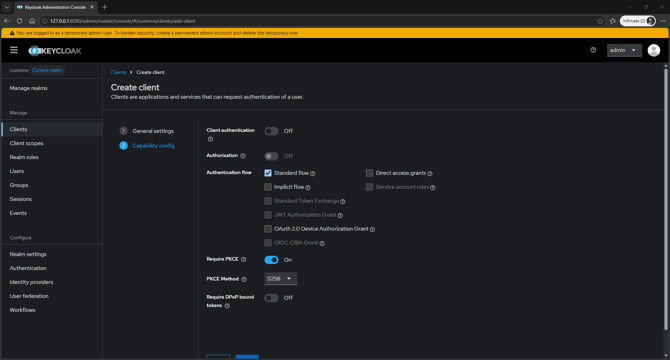Open the user avatar in header
The height and width of the screenshot is (360, 670).
coord(653,50)
